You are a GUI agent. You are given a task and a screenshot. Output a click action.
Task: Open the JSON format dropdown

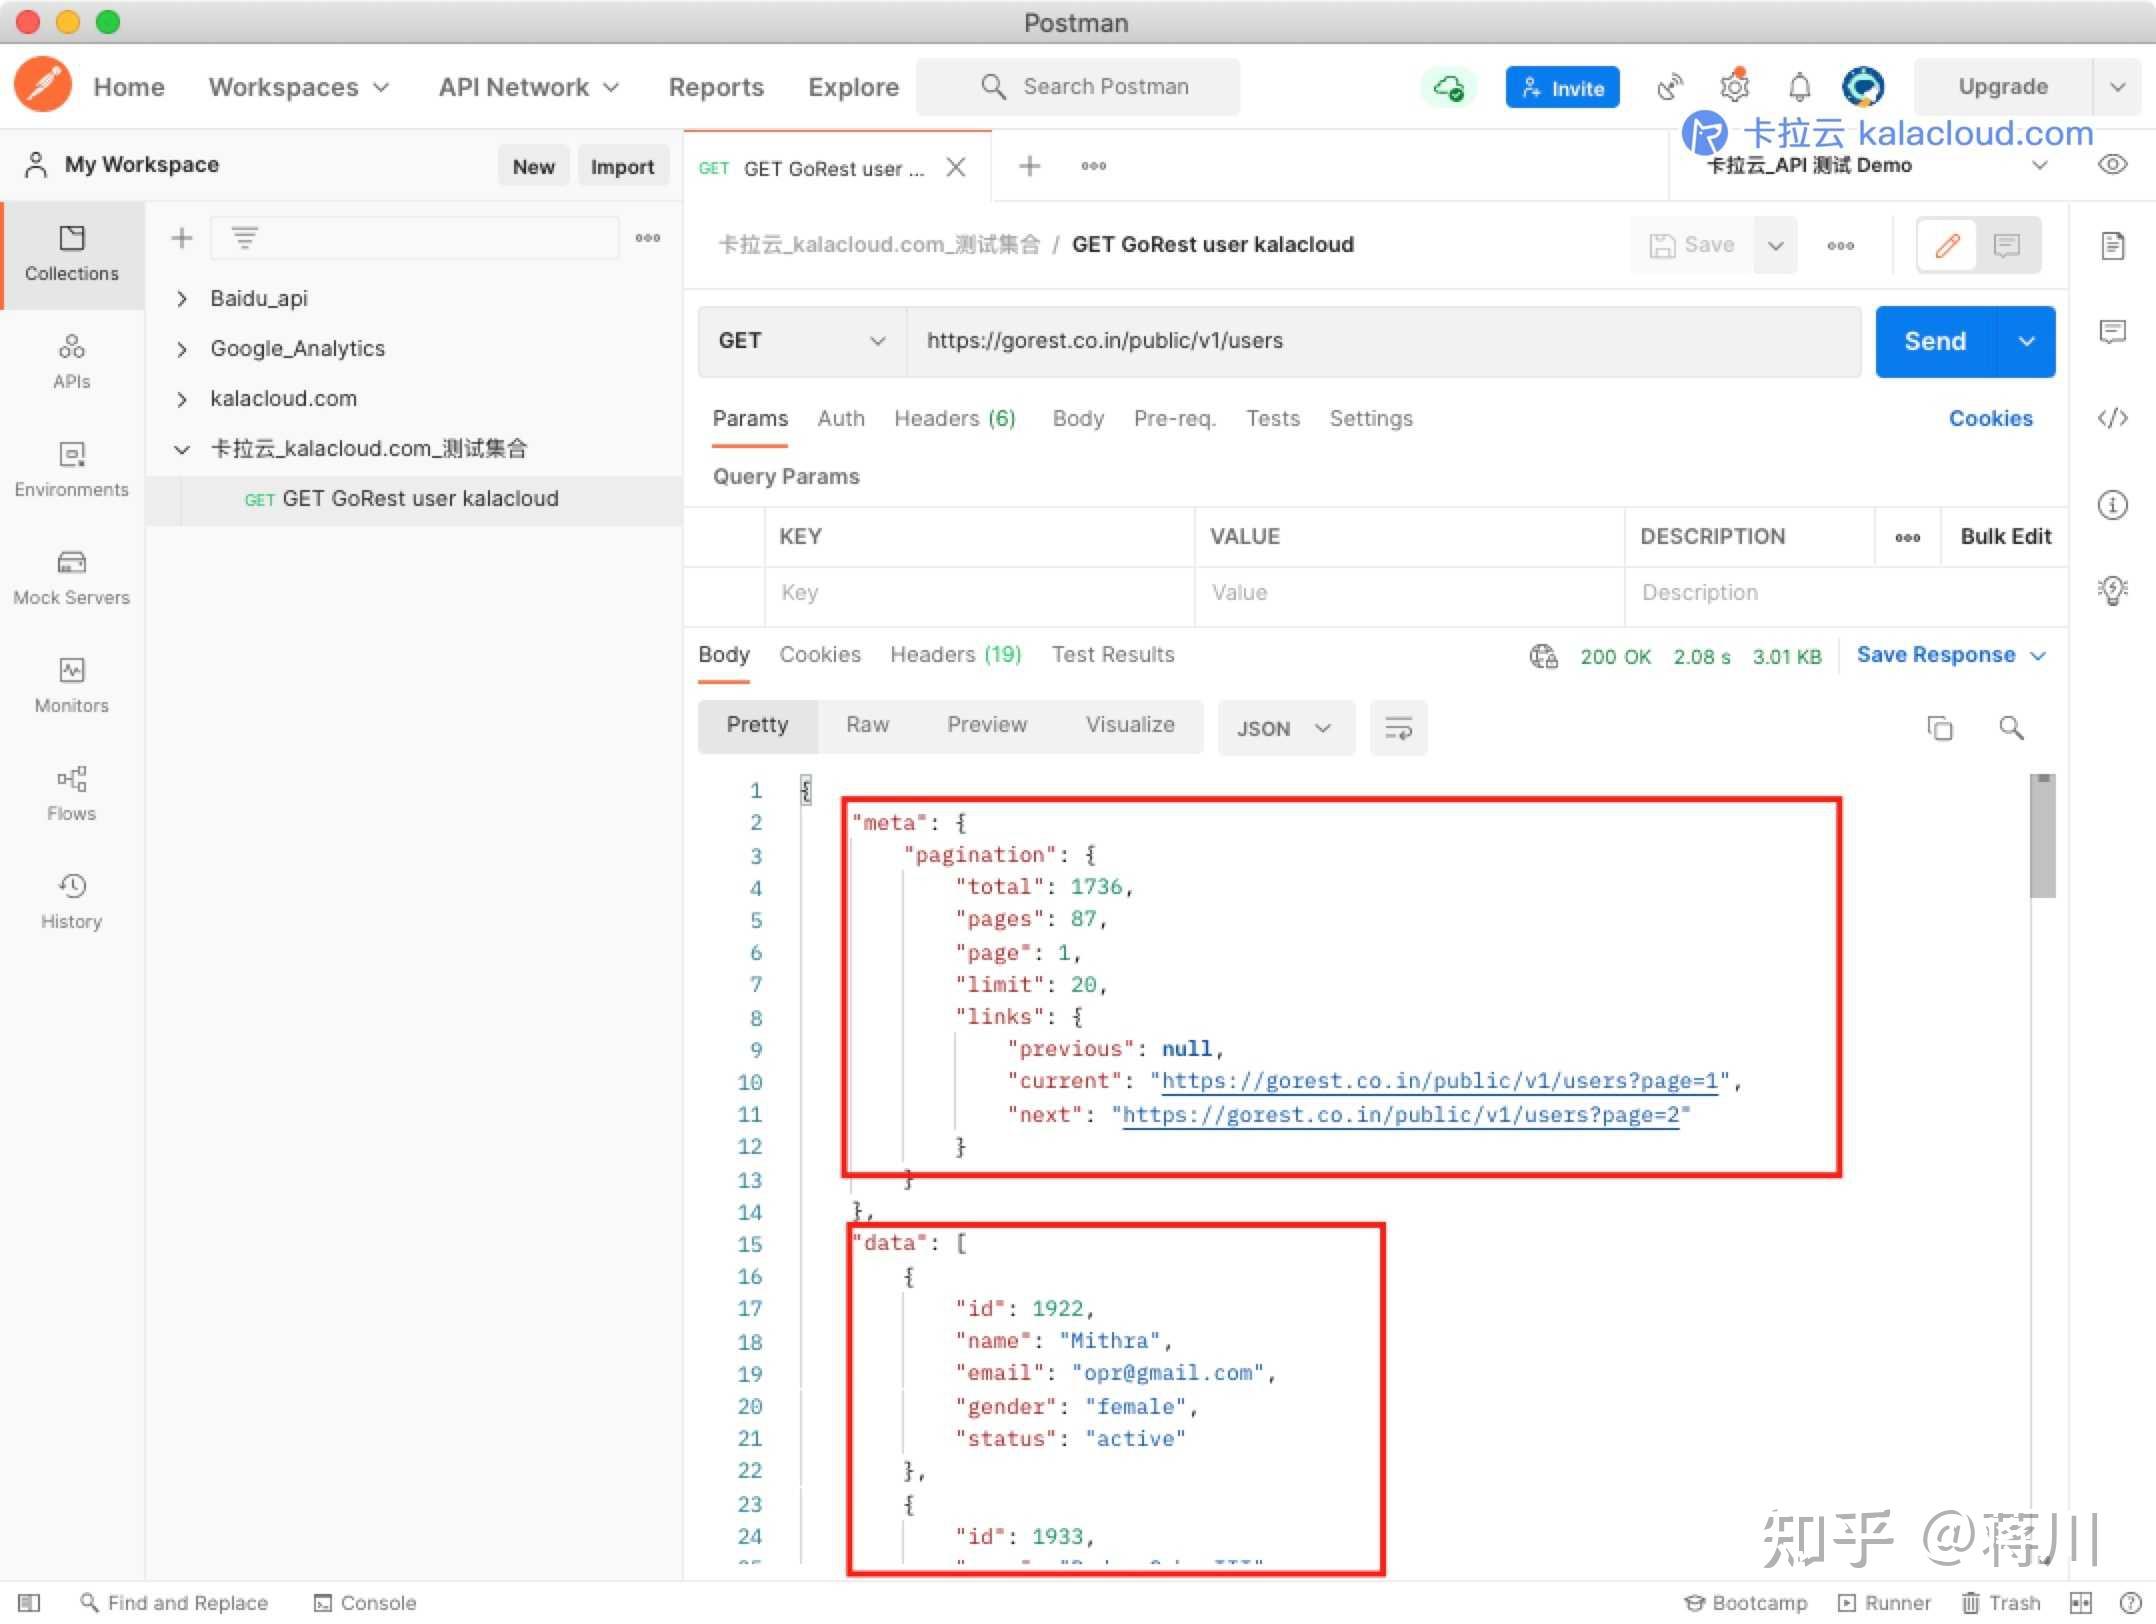[x=1285, y=728]
